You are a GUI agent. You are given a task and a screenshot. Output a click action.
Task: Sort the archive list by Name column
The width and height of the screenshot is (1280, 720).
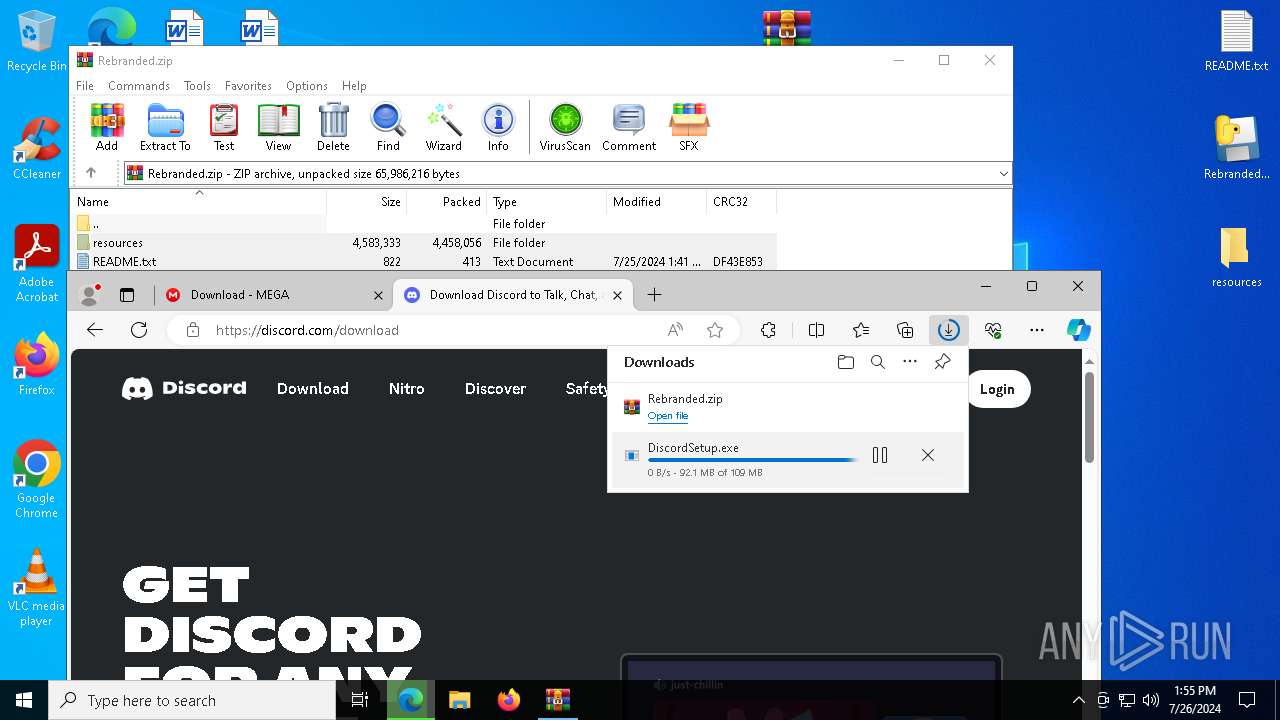click(x=199, y=201)
